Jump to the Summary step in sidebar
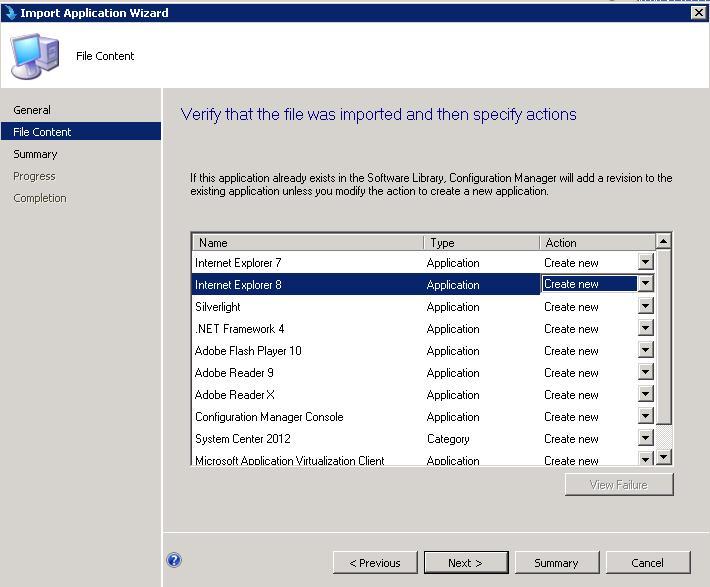 point(35,154)
